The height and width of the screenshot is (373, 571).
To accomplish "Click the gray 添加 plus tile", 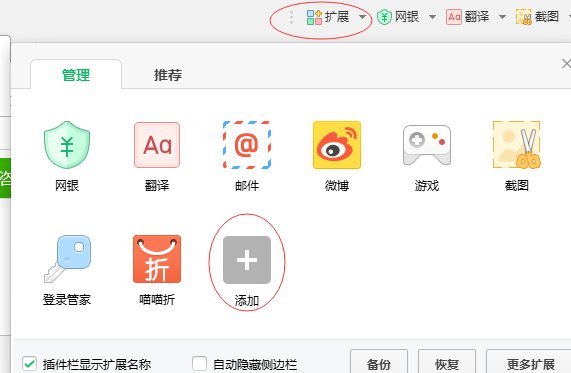I will [247, 260].
